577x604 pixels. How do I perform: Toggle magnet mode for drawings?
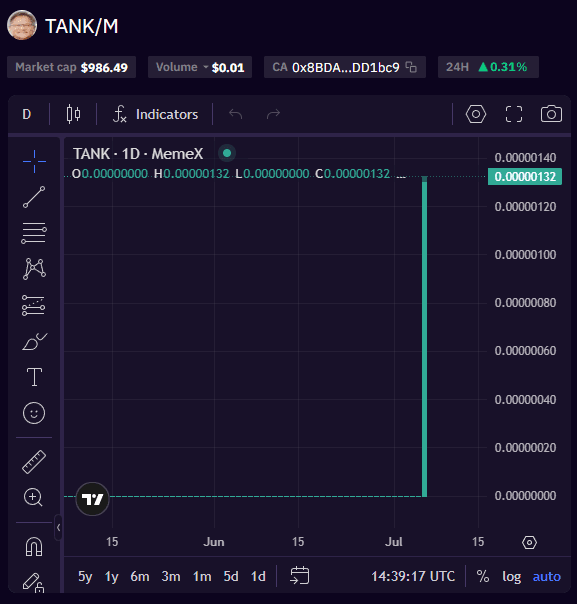point(34,546)
